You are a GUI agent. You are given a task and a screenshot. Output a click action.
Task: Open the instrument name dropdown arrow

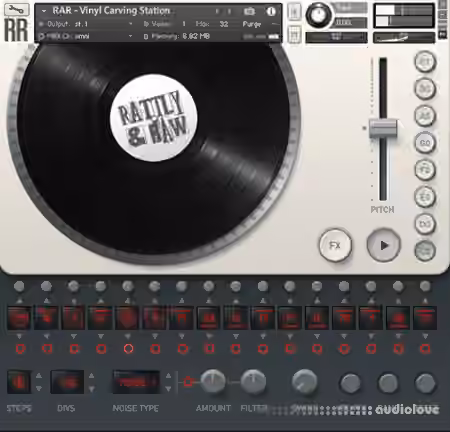(44, 11)
